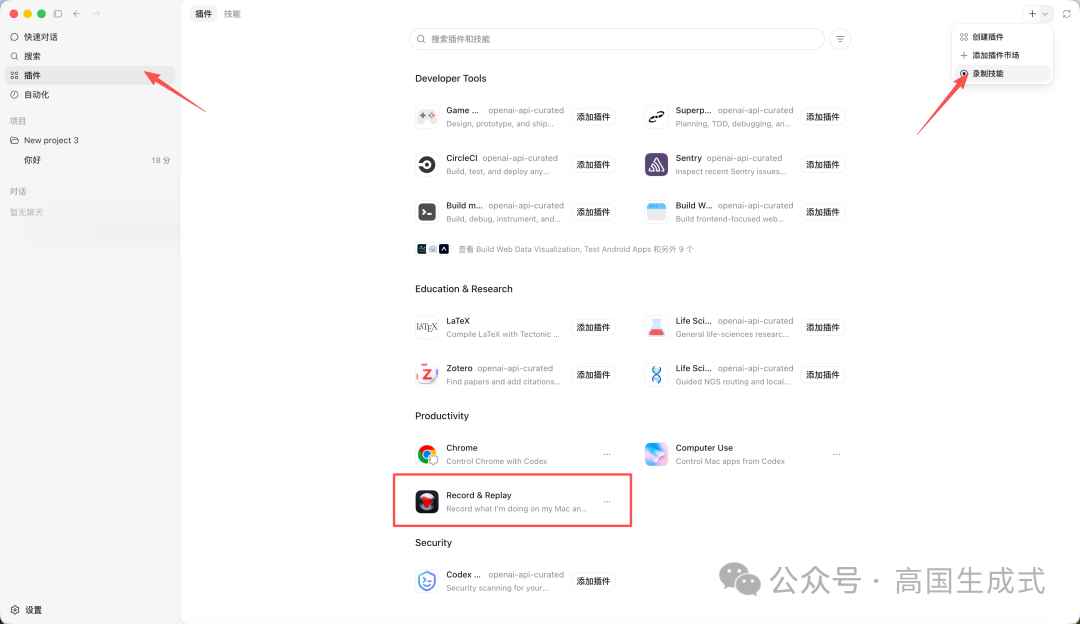Add the Zotero plugin
Viewport: 1080px width, 624px height.
click(x=593, y=375)
